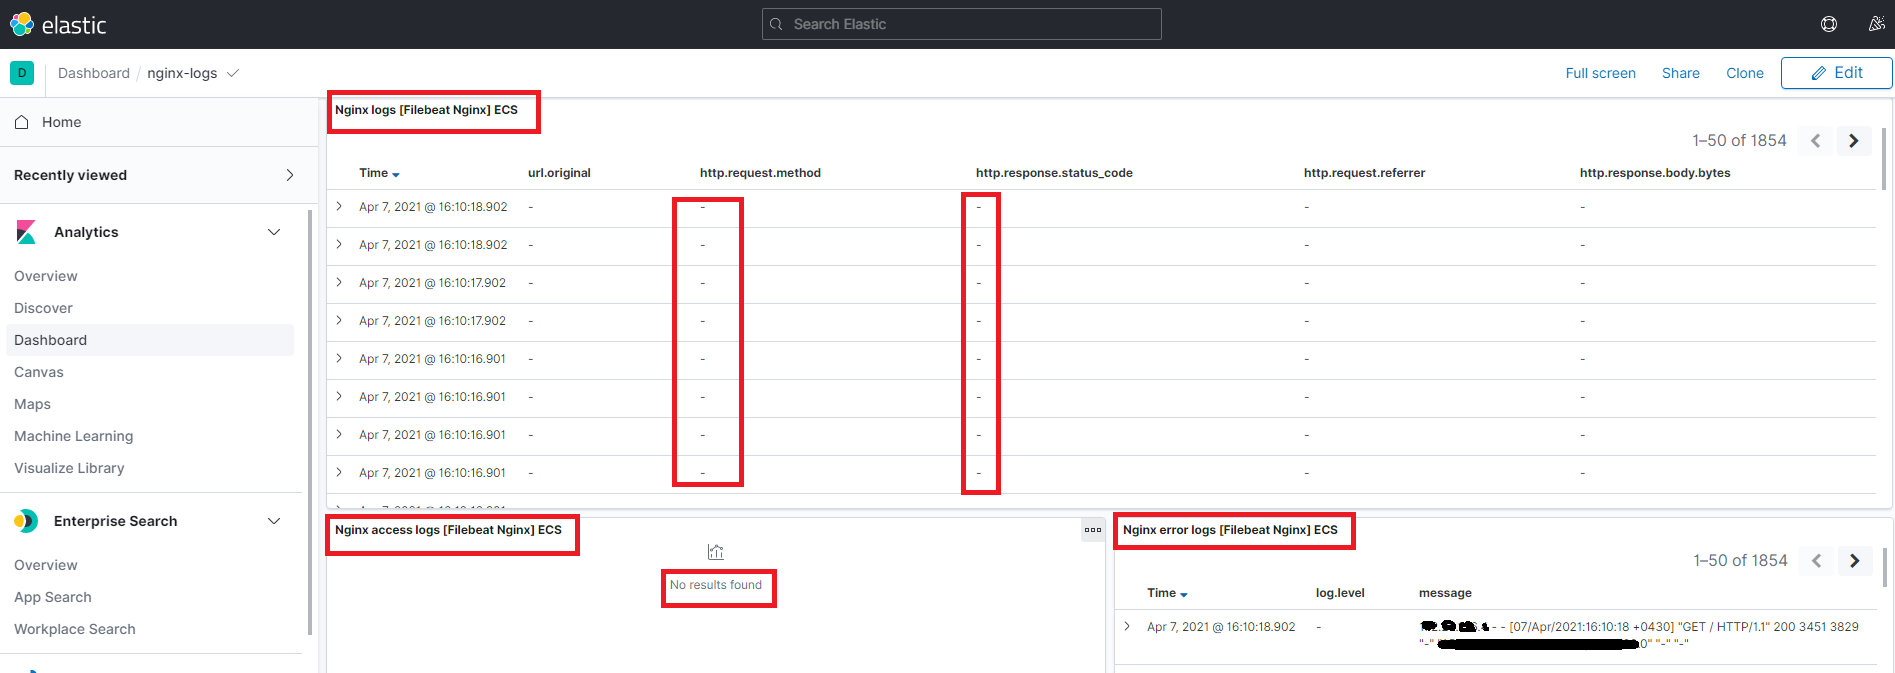Open the help menu icon
Image resolution: width=1895 pixels, height=673 pixels.
pos(1829,24)
